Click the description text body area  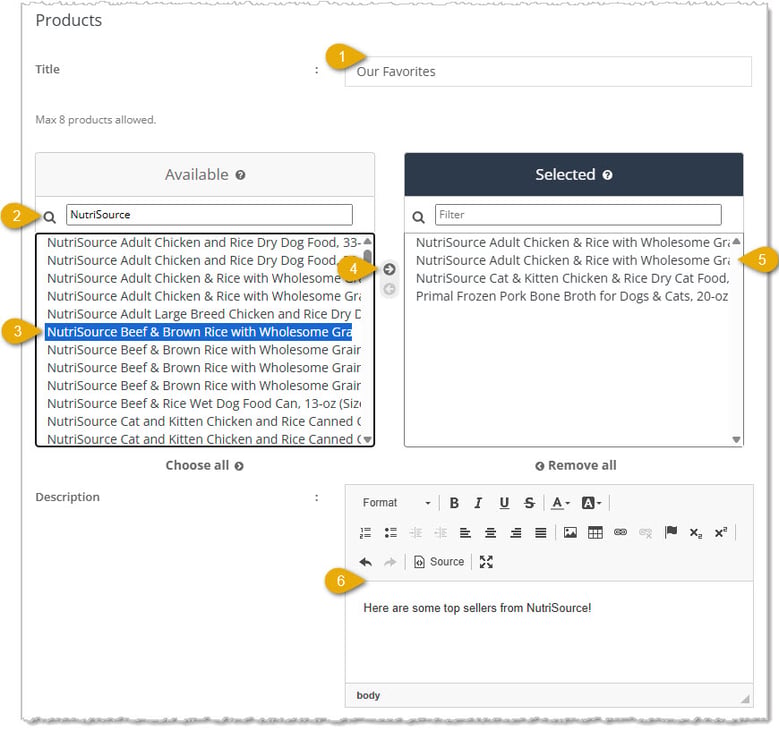[x=549, y=632]
